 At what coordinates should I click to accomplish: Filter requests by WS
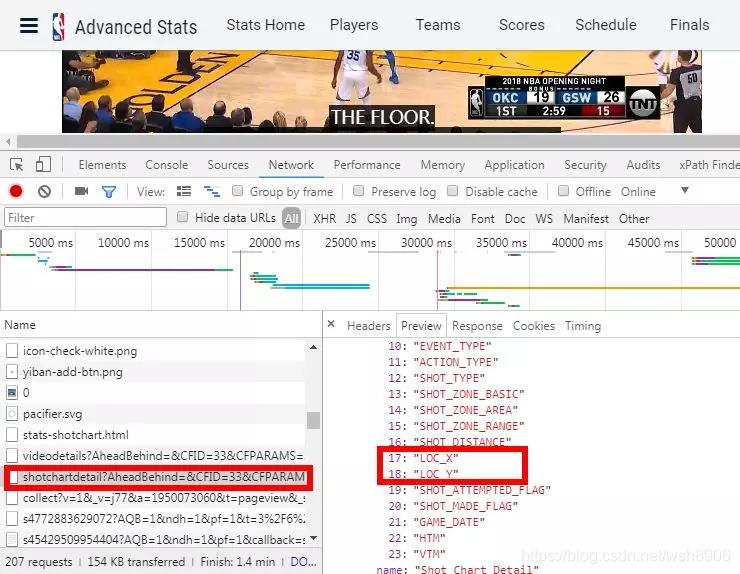(x=544, y=219)
